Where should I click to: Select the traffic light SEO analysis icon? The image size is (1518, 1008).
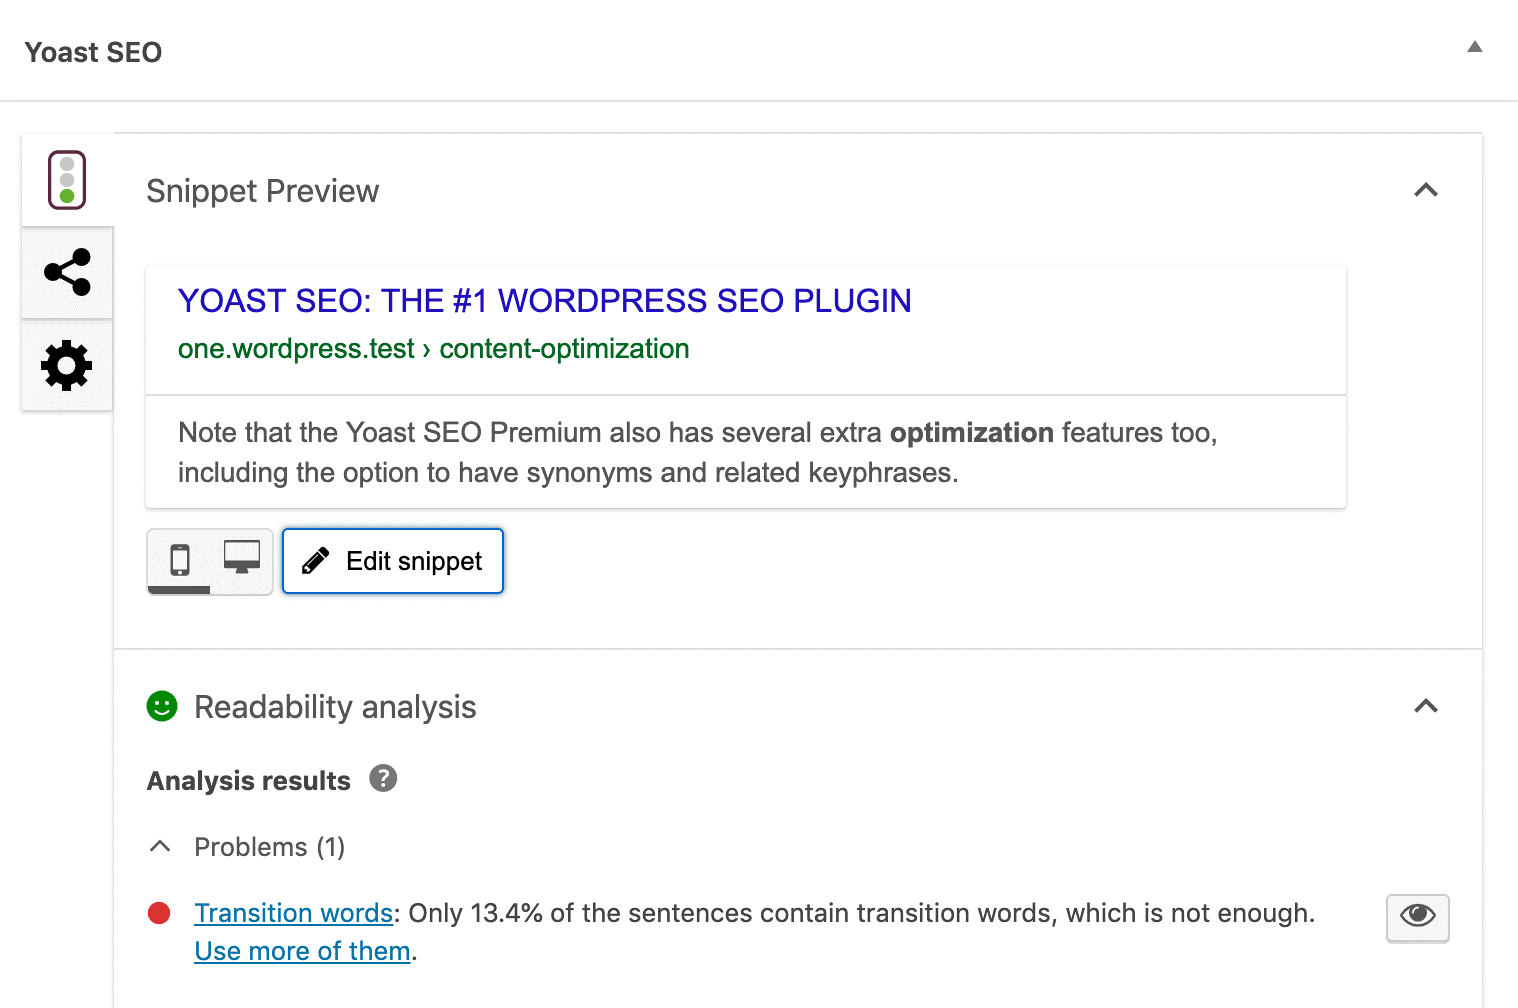click(x=66, y=179)
